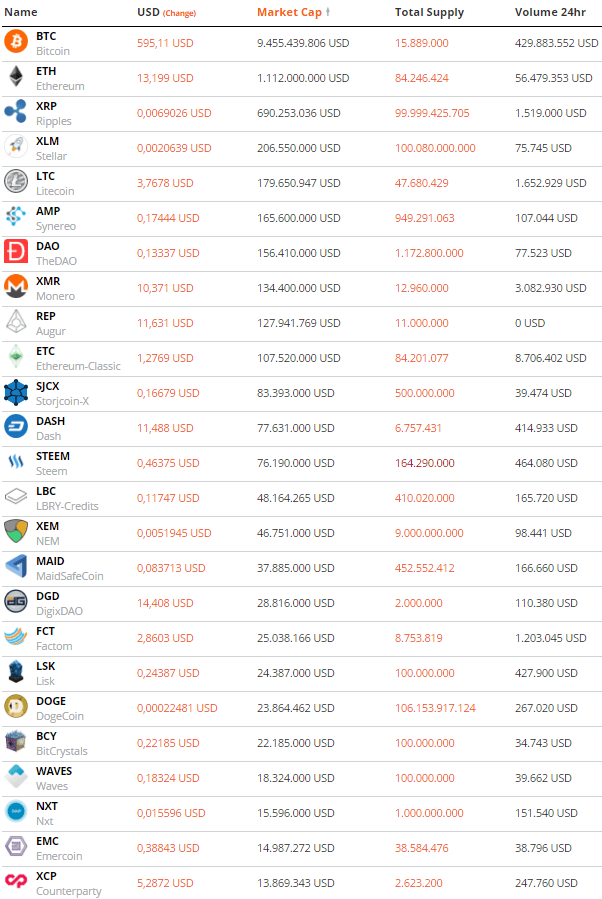Click the DogeCoin dog icon
Screen dimensions: 602x899
[17, 707]
